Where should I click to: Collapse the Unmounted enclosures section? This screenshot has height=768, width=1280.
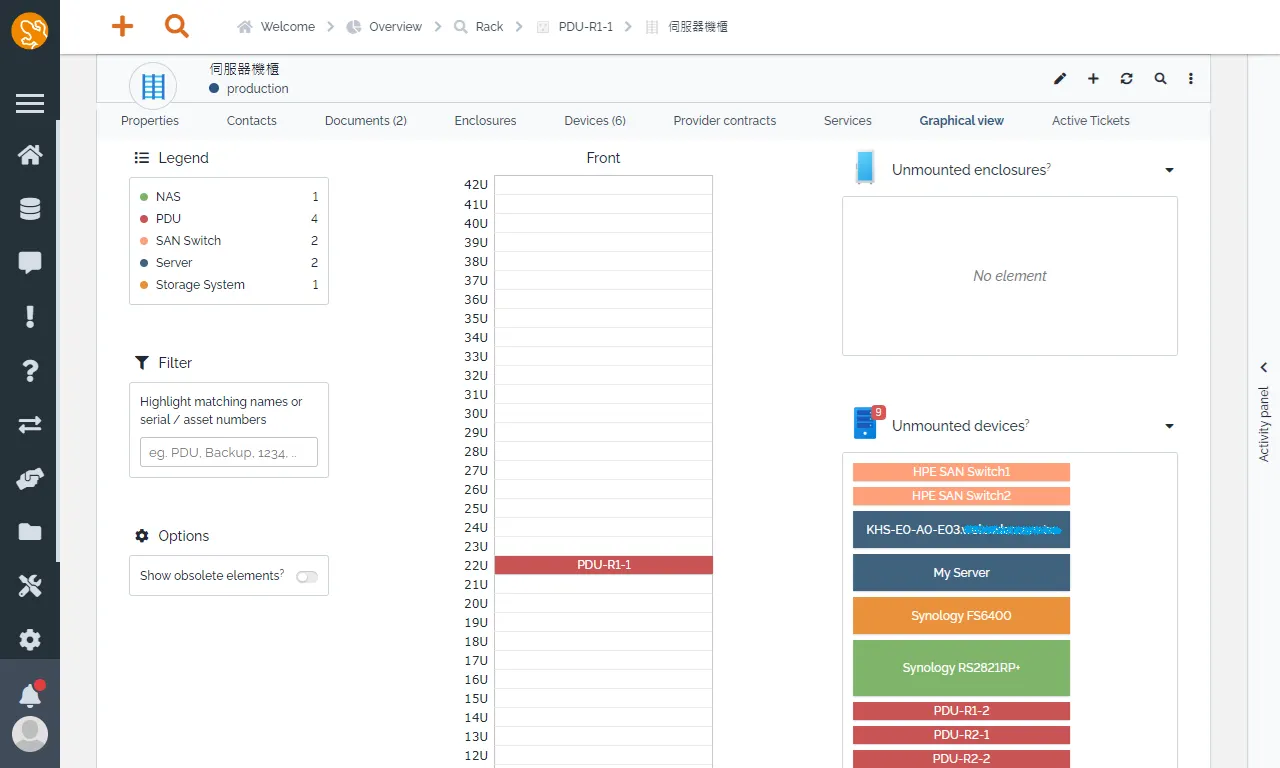[x=1169, y=171]
